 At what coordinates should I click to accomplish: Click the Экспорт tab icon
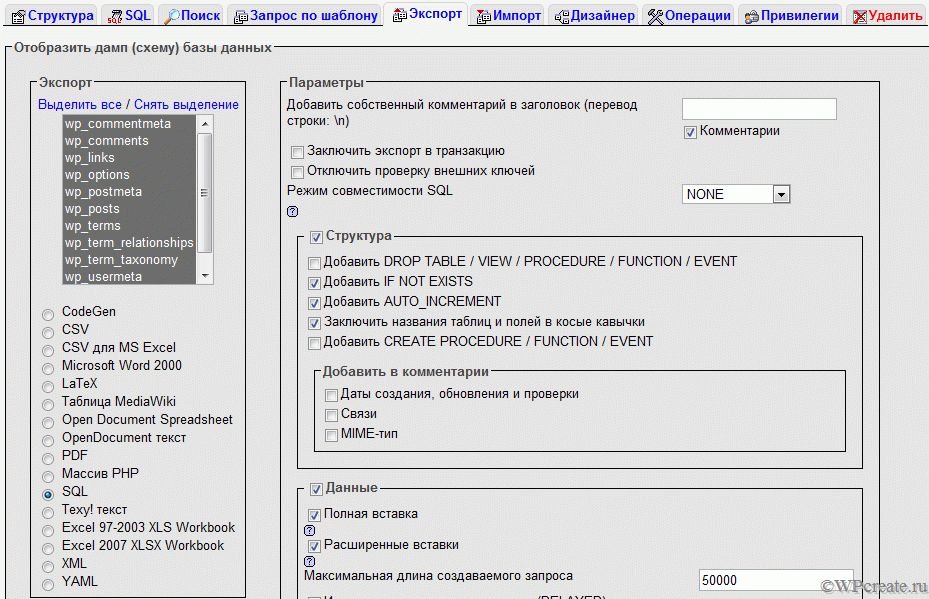400,15
